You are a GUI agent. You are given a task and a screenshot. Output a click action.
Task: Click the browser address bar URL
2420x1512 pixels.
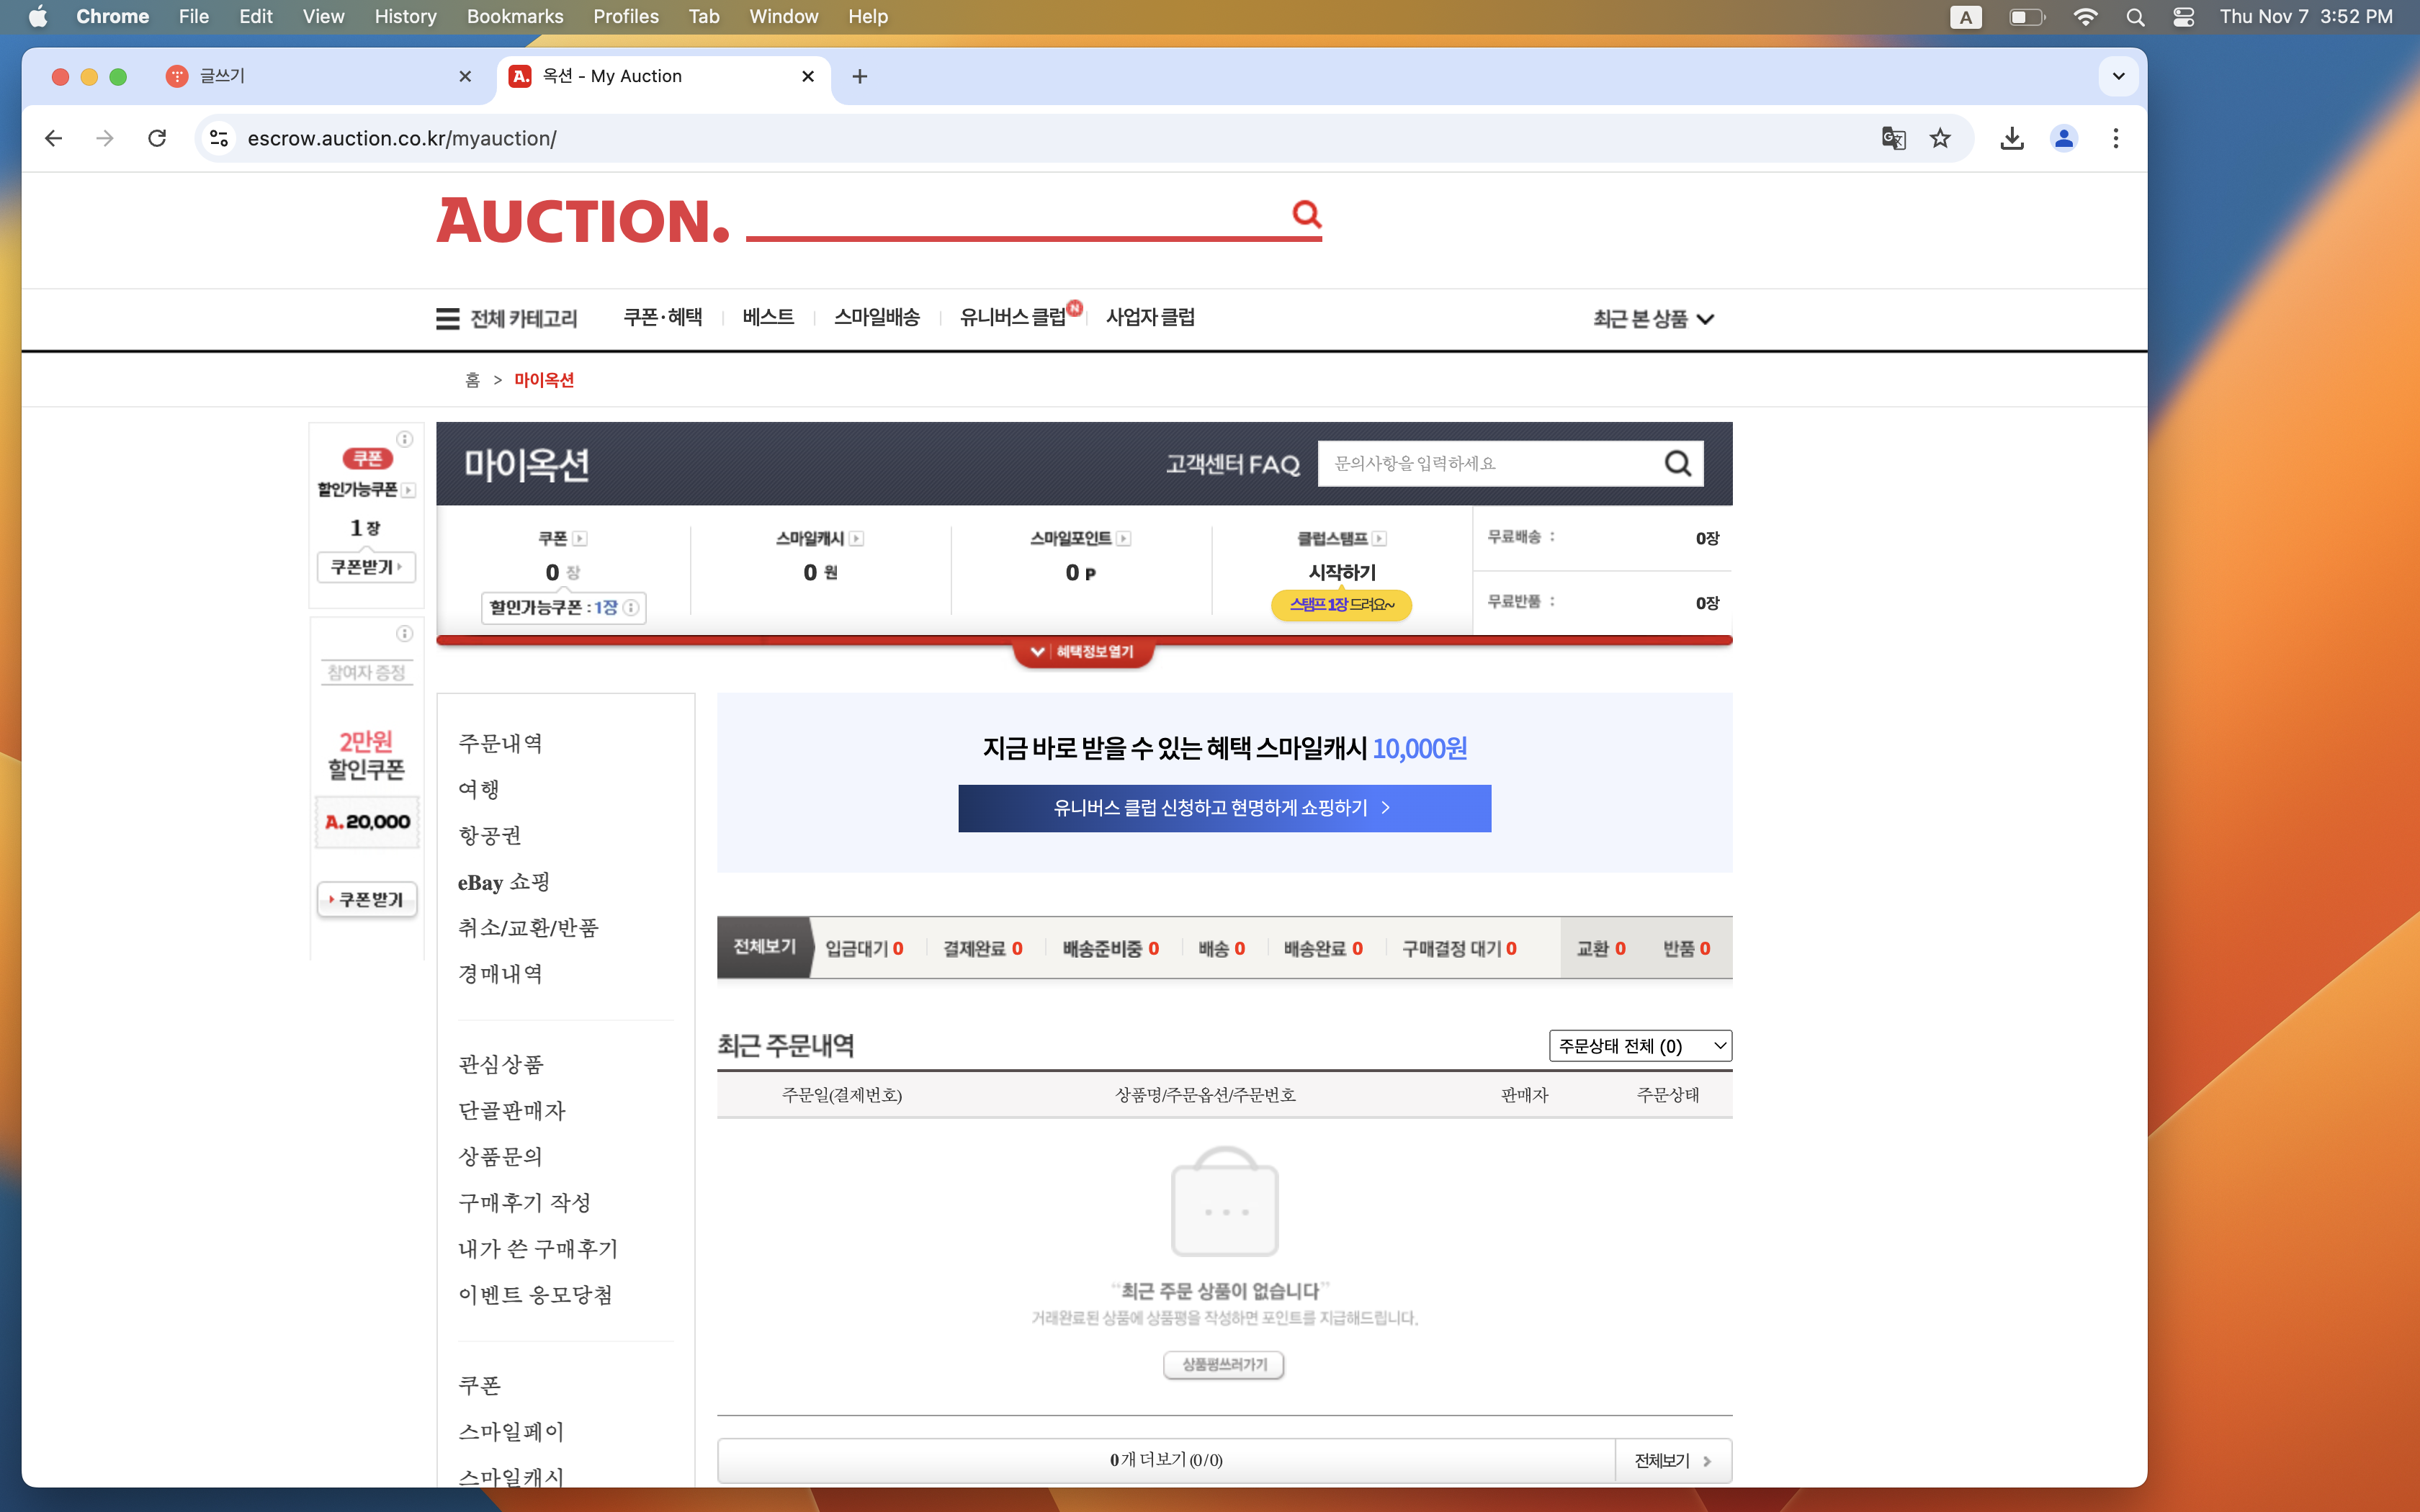pyautogui.click(x=402, y=138)
